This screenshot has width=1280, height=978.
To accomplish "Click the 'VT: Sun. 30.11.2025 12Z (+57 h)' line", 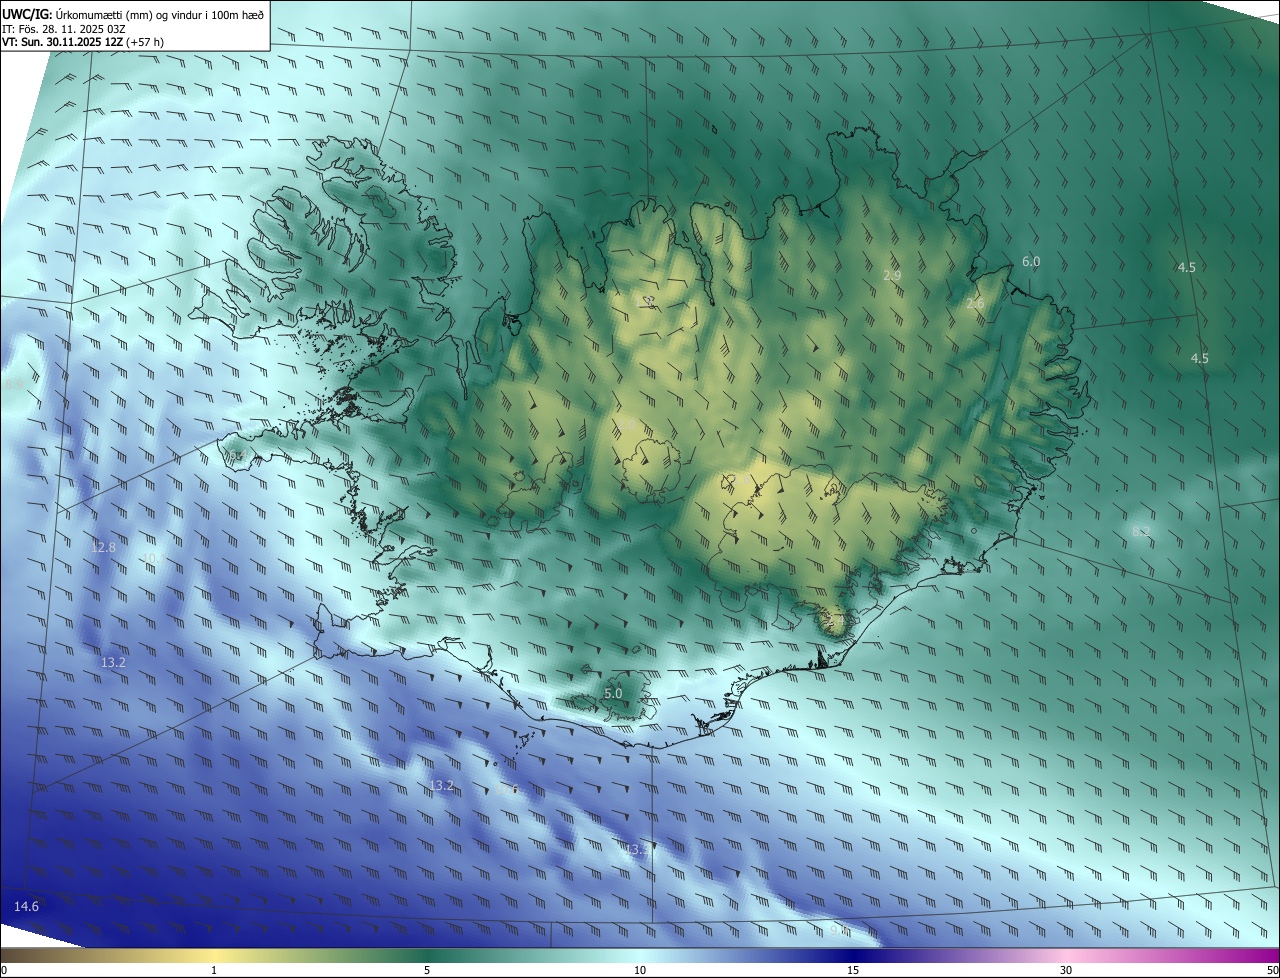I will tap(83, 42).
